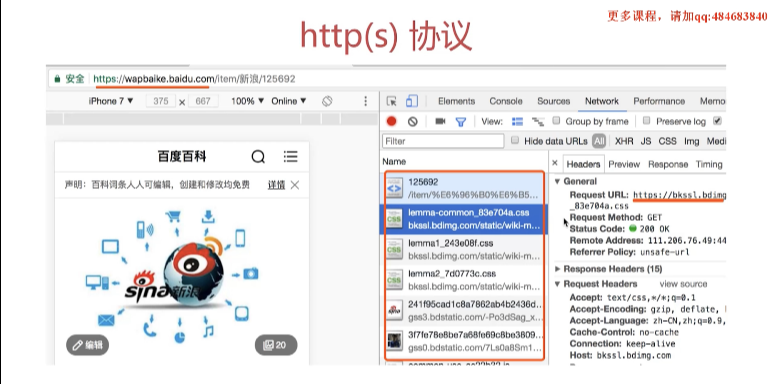Image resolution: width=770 pixels, height=384 pixels.
Task: Open the Console panel tab
Action: coord(506,101)
